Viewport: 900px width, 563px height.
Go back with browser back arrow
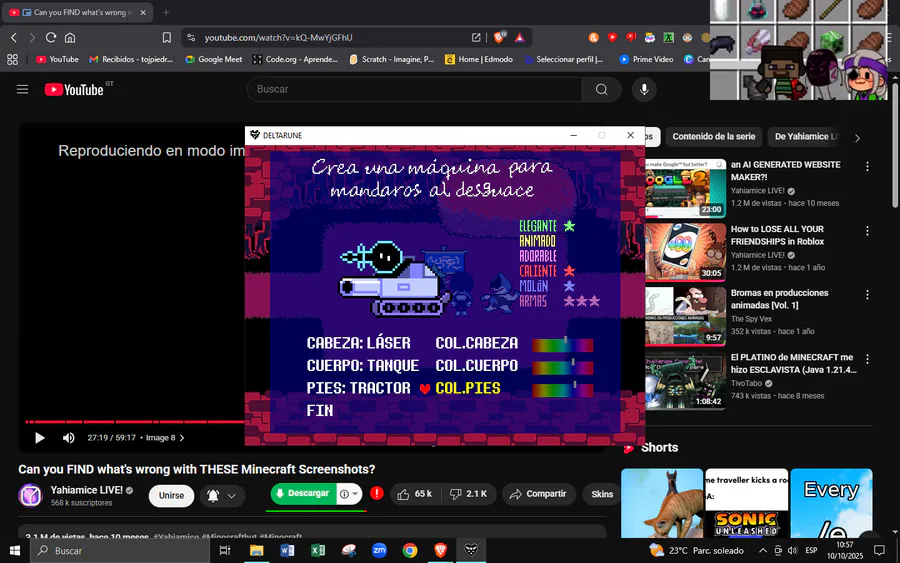14,37
